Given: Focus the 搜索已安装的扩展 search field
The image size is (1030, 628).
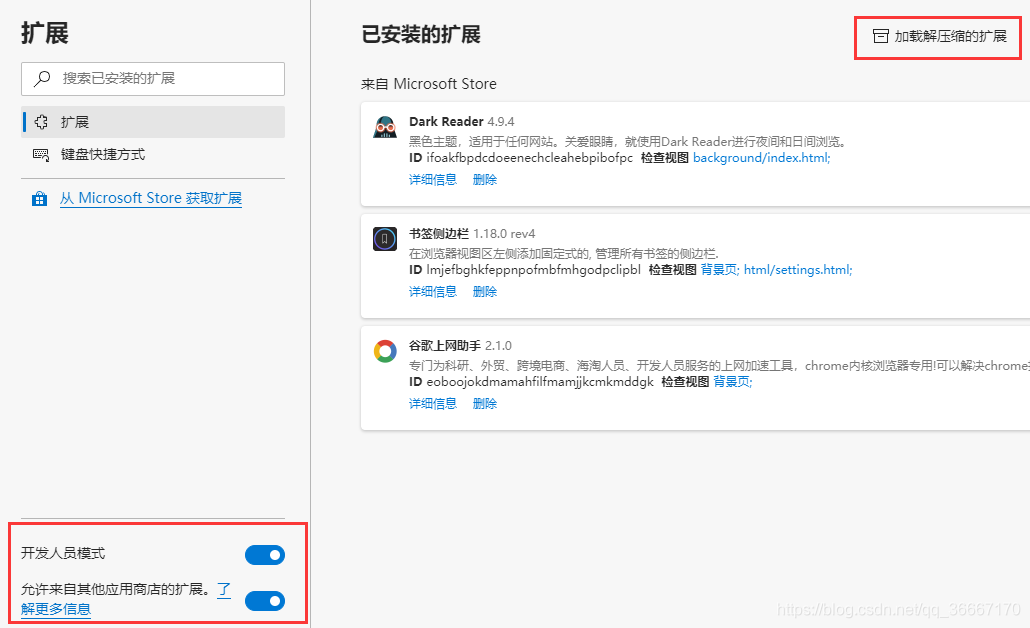Looking at the screenshot, I should click(x=153, y=79).
